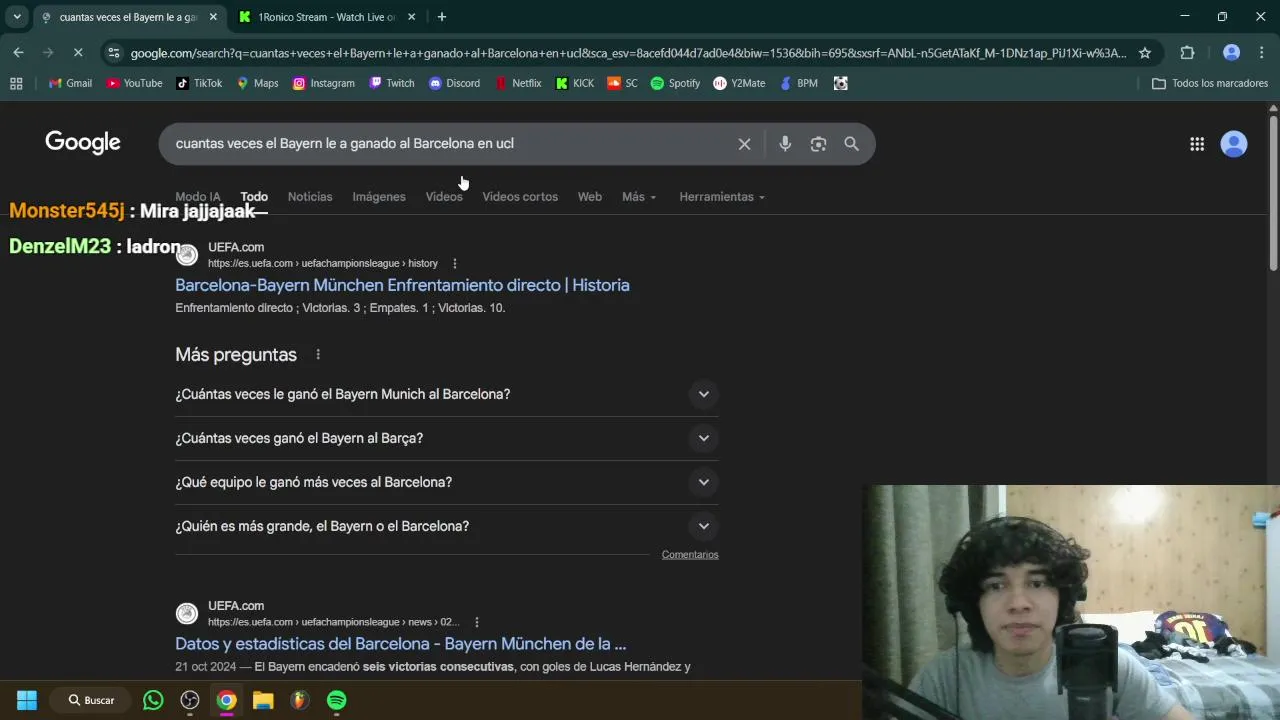Open Datos y estadísticas del Barcelona link

click(x=400, y=644)
